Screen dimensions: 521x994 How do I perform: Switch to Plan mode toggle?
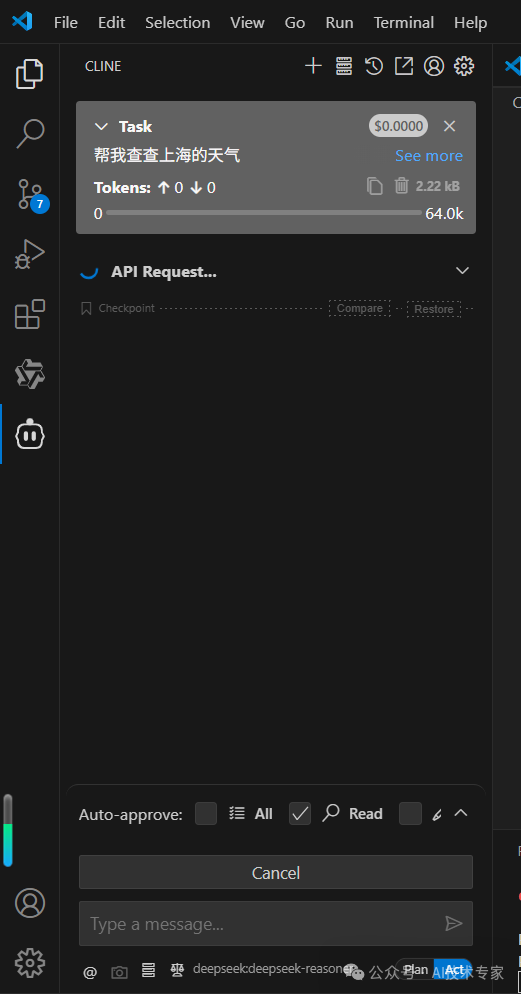(416, 970)
